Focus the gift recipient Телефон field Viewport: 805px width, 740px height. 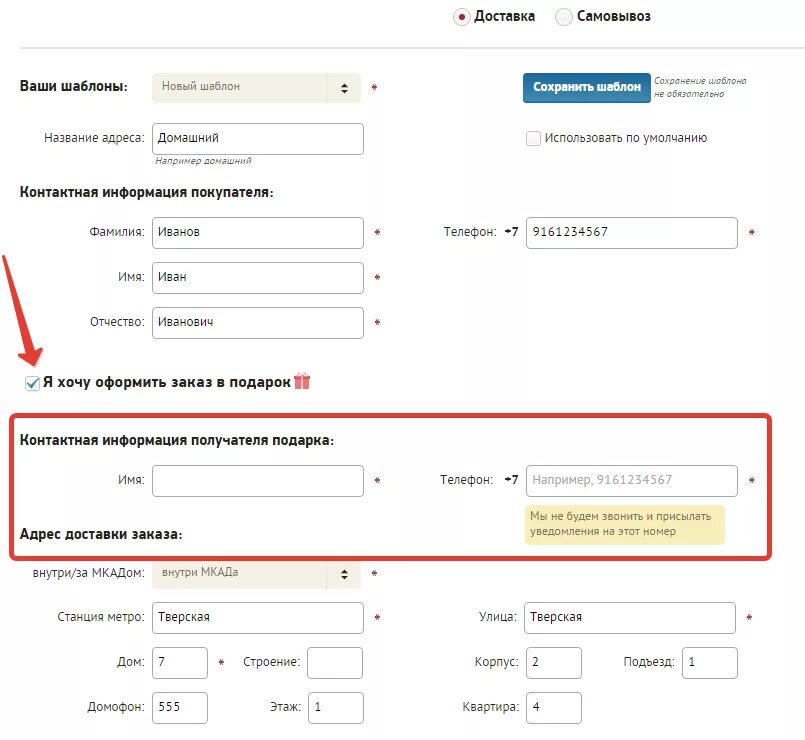[x=631, y=481]
